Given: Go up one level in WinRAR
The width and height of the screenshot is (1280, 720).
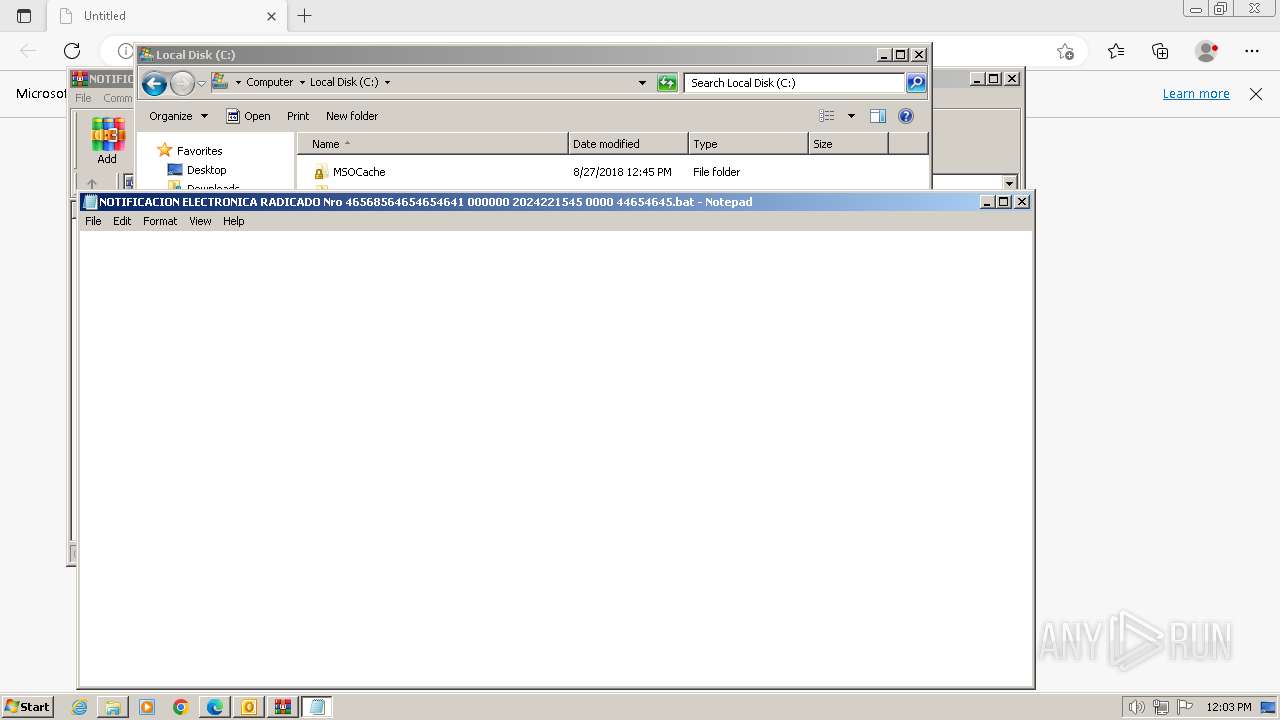Looking at the screenshot, I should (x=92, y=184).
